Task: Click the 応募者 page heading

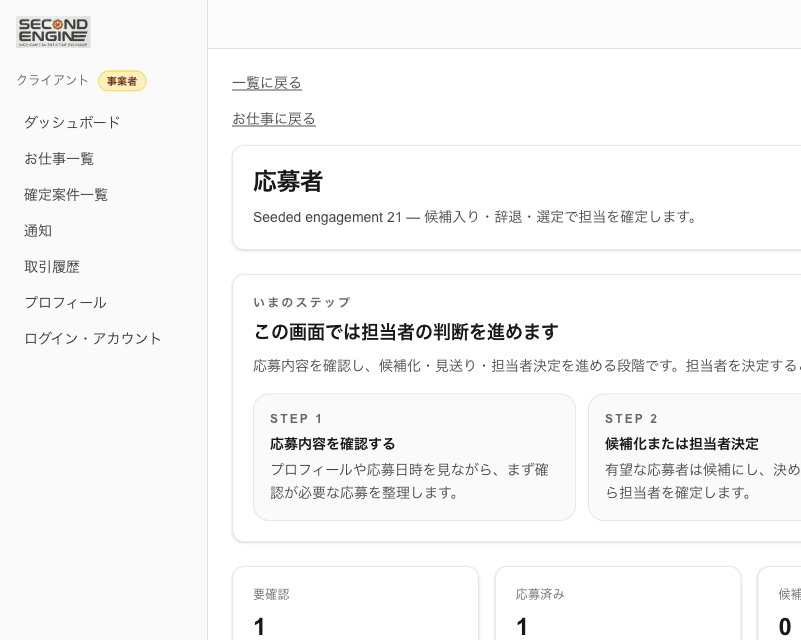Action: point(288,182)
